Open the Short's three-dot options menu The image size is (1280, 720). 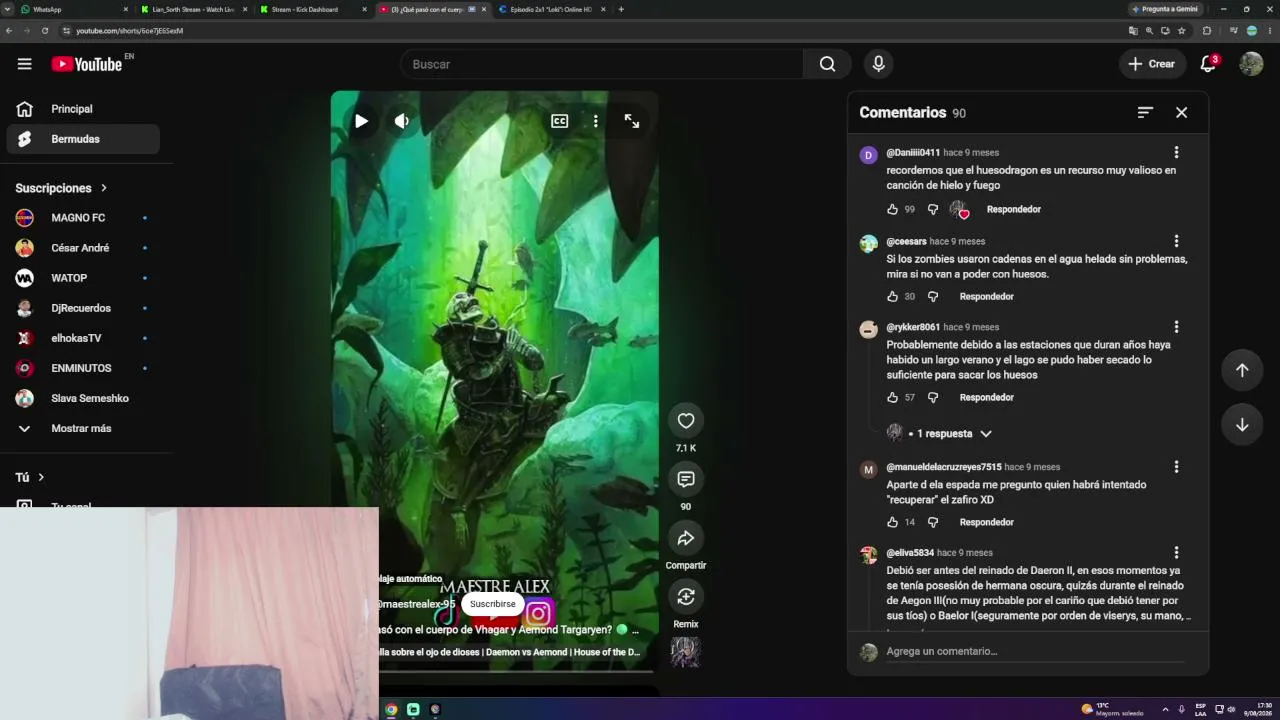point(595,121)
